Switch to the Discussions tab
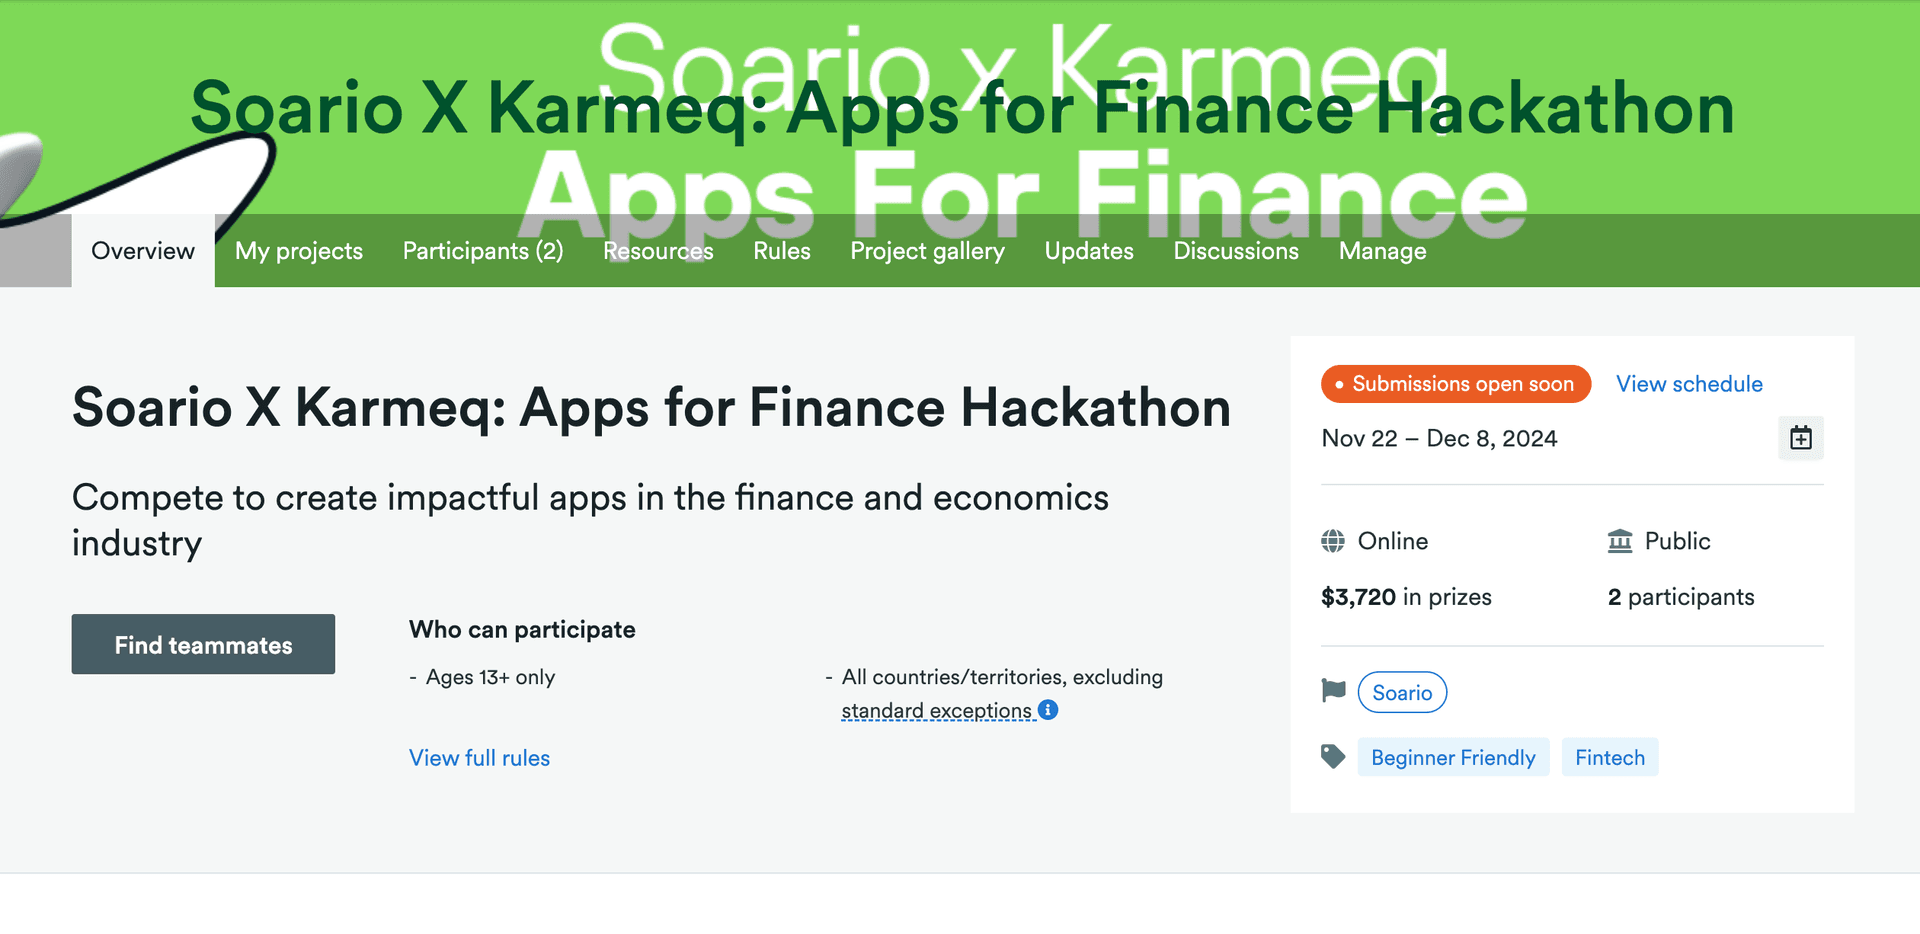This screenshot has height=934, width=1920. coord(1236,251)
